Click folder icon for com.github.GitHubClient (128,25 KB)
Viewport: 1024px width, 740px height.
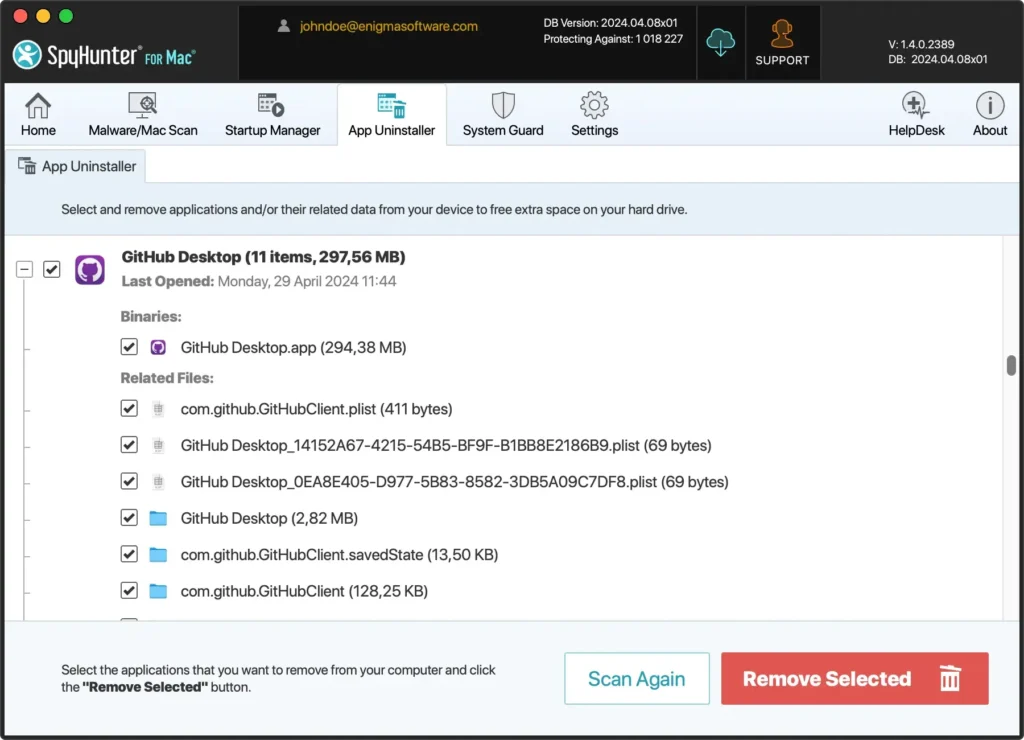click(158, 591)
